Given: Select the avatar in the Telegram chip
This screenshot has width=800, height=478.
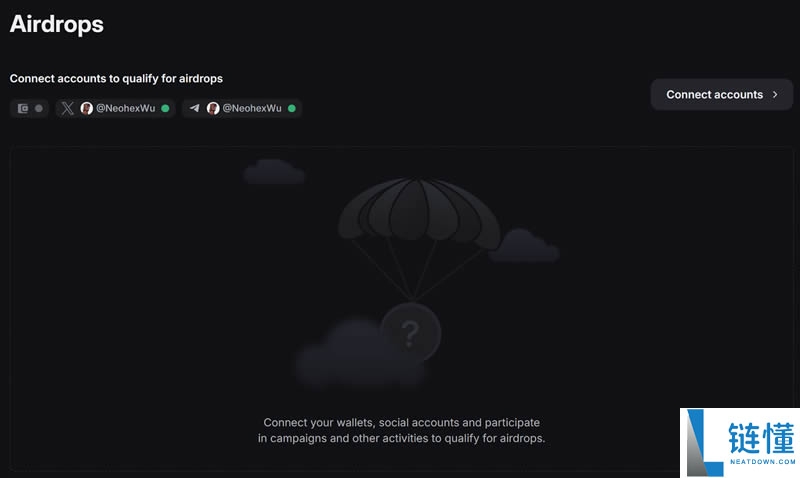Looking at the screenshot, I should coord(213,108).
